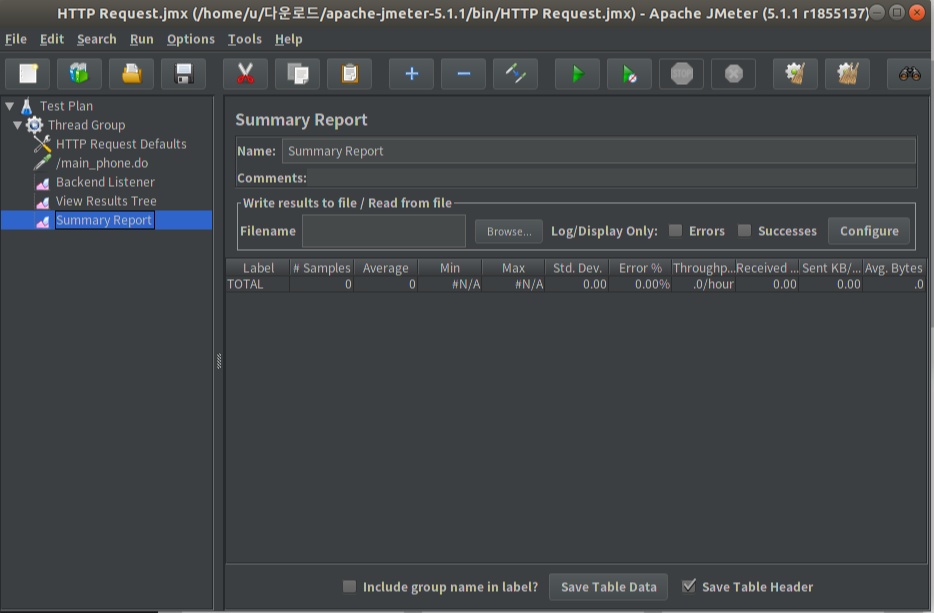The image size is (934, 613).
Task: Click the Comments input field
Action: (x=612, y=178)
